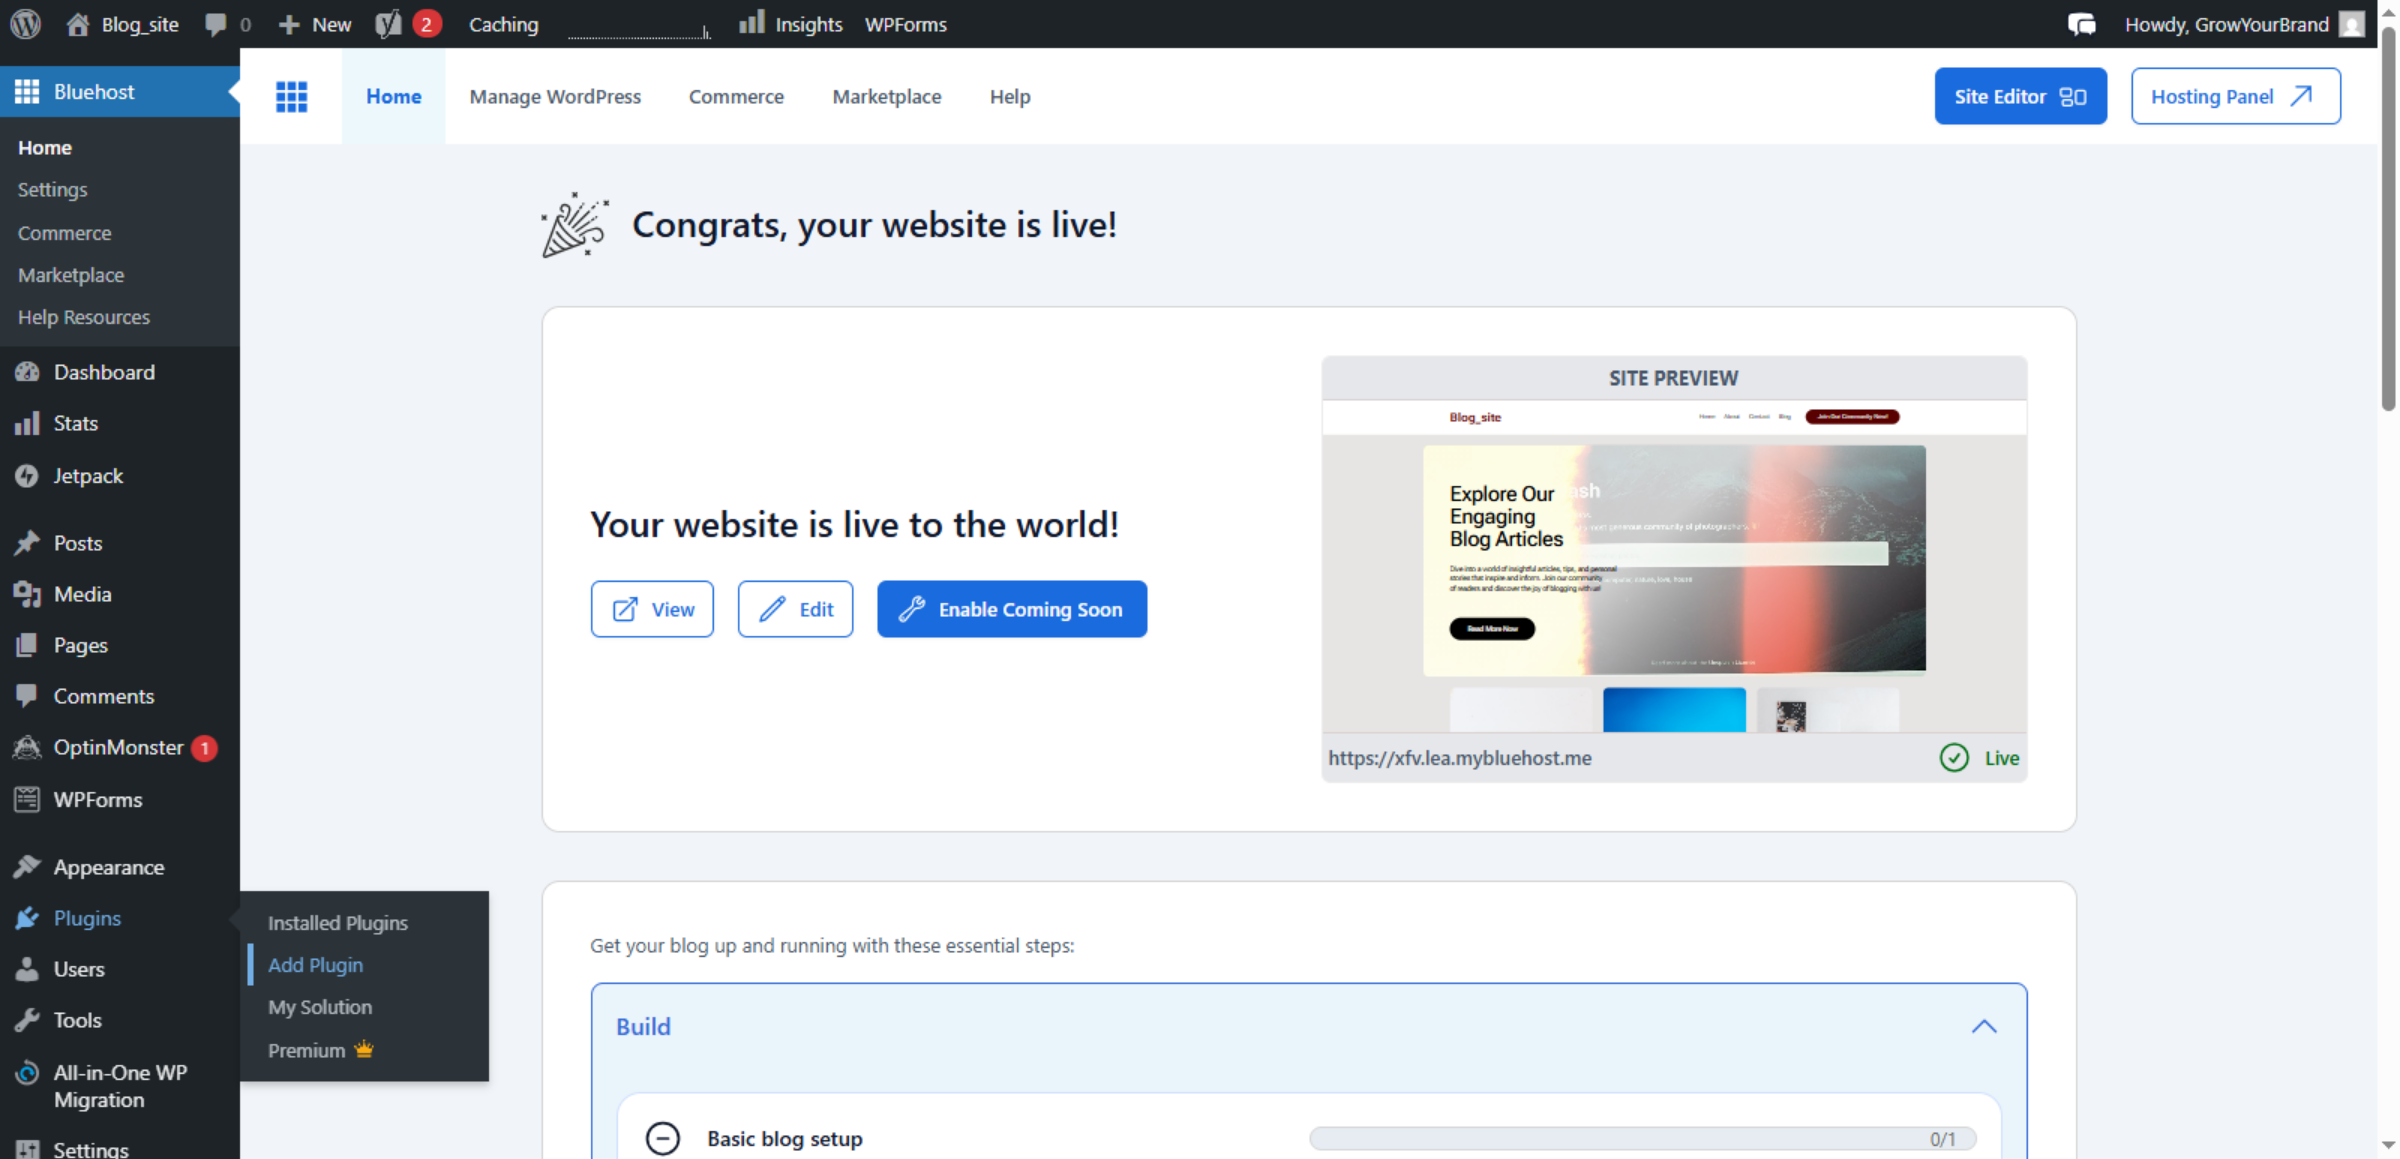Open Jetpack from its sidebar icon
The width and height of the screenshot is (2400, 1159).
pos(28,476)
